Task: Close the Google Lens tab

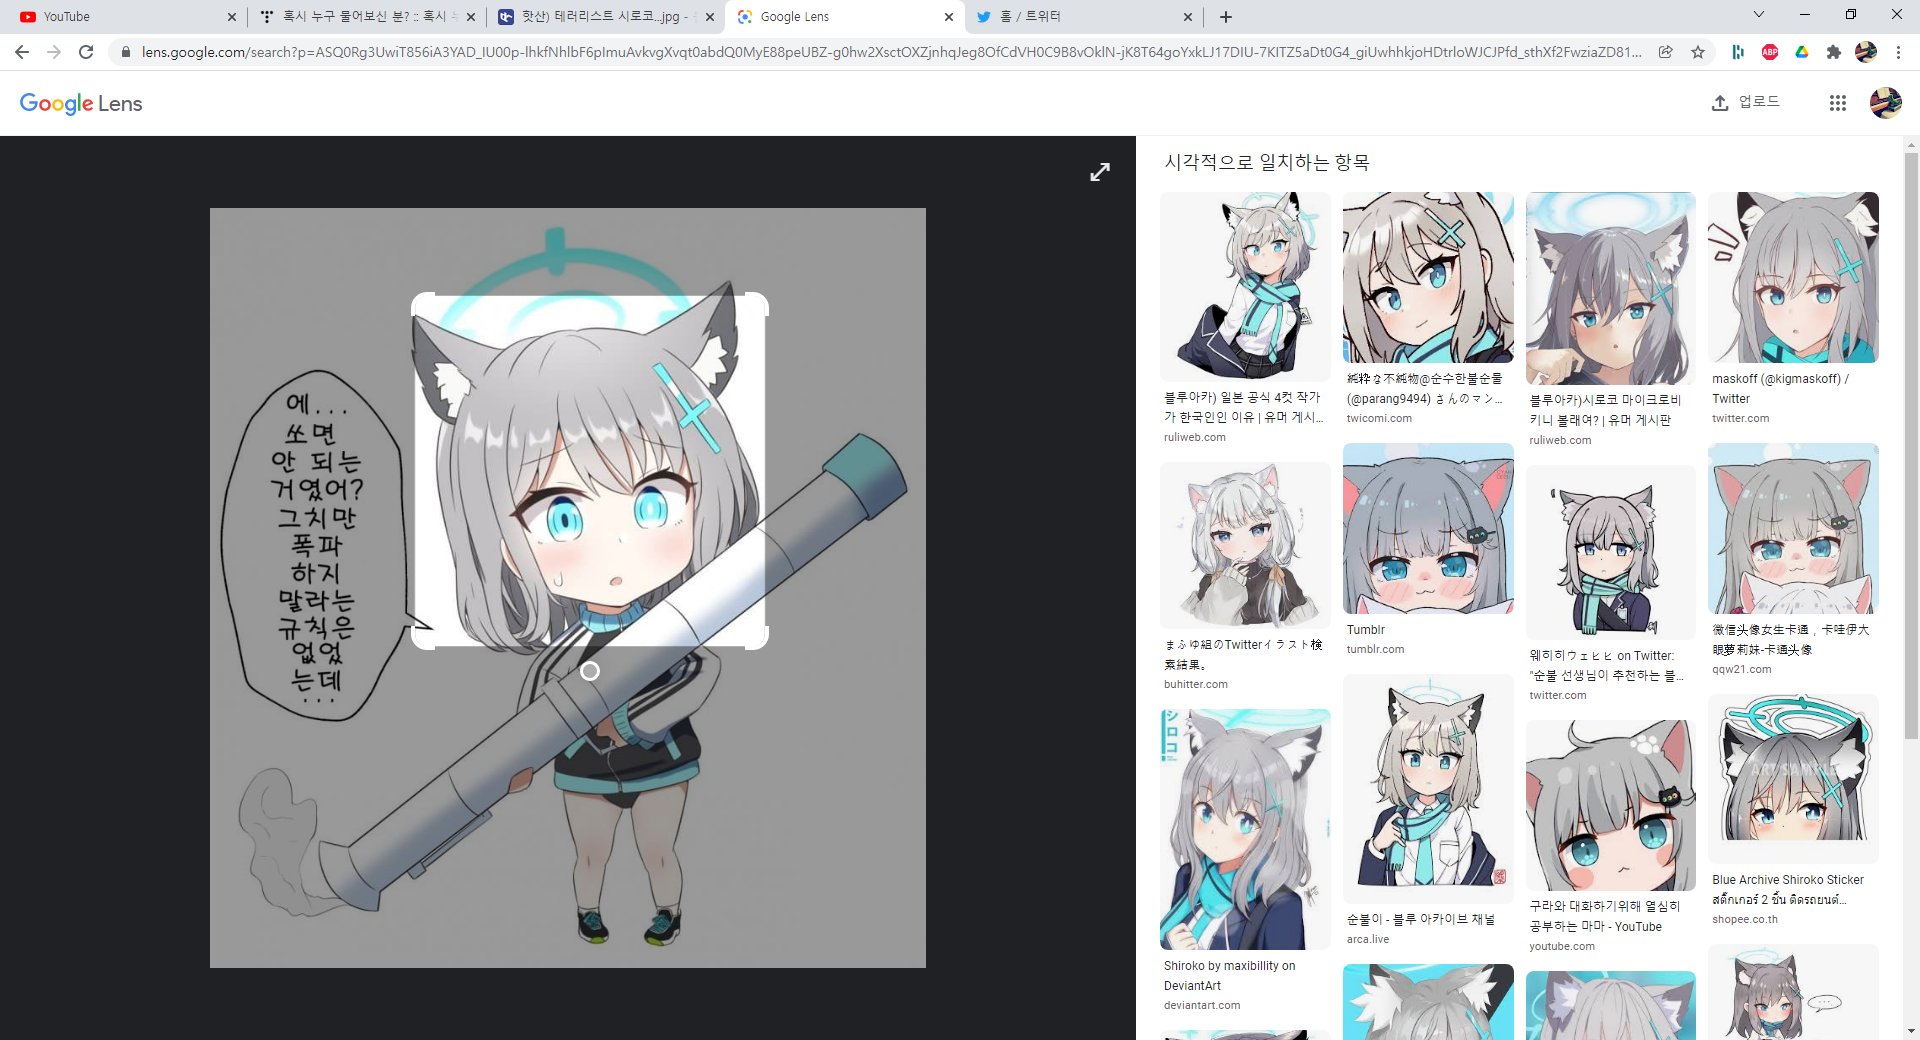Action: coord(949,17)
